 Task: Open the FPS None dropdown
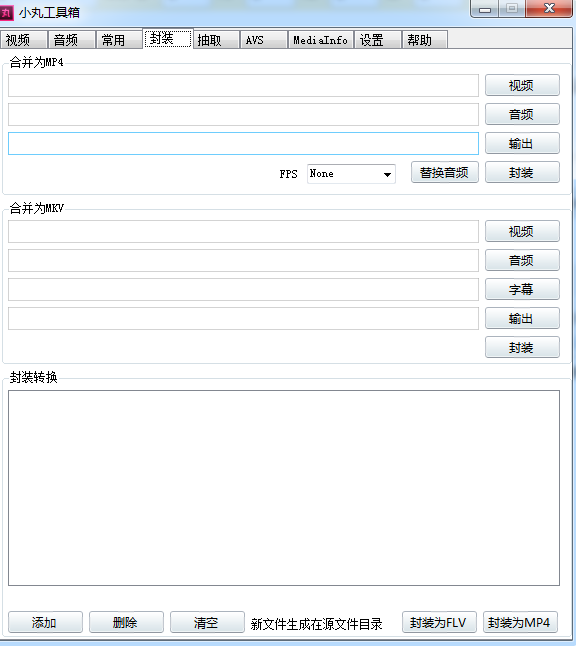pyautogui.click(x=351, y=174)
